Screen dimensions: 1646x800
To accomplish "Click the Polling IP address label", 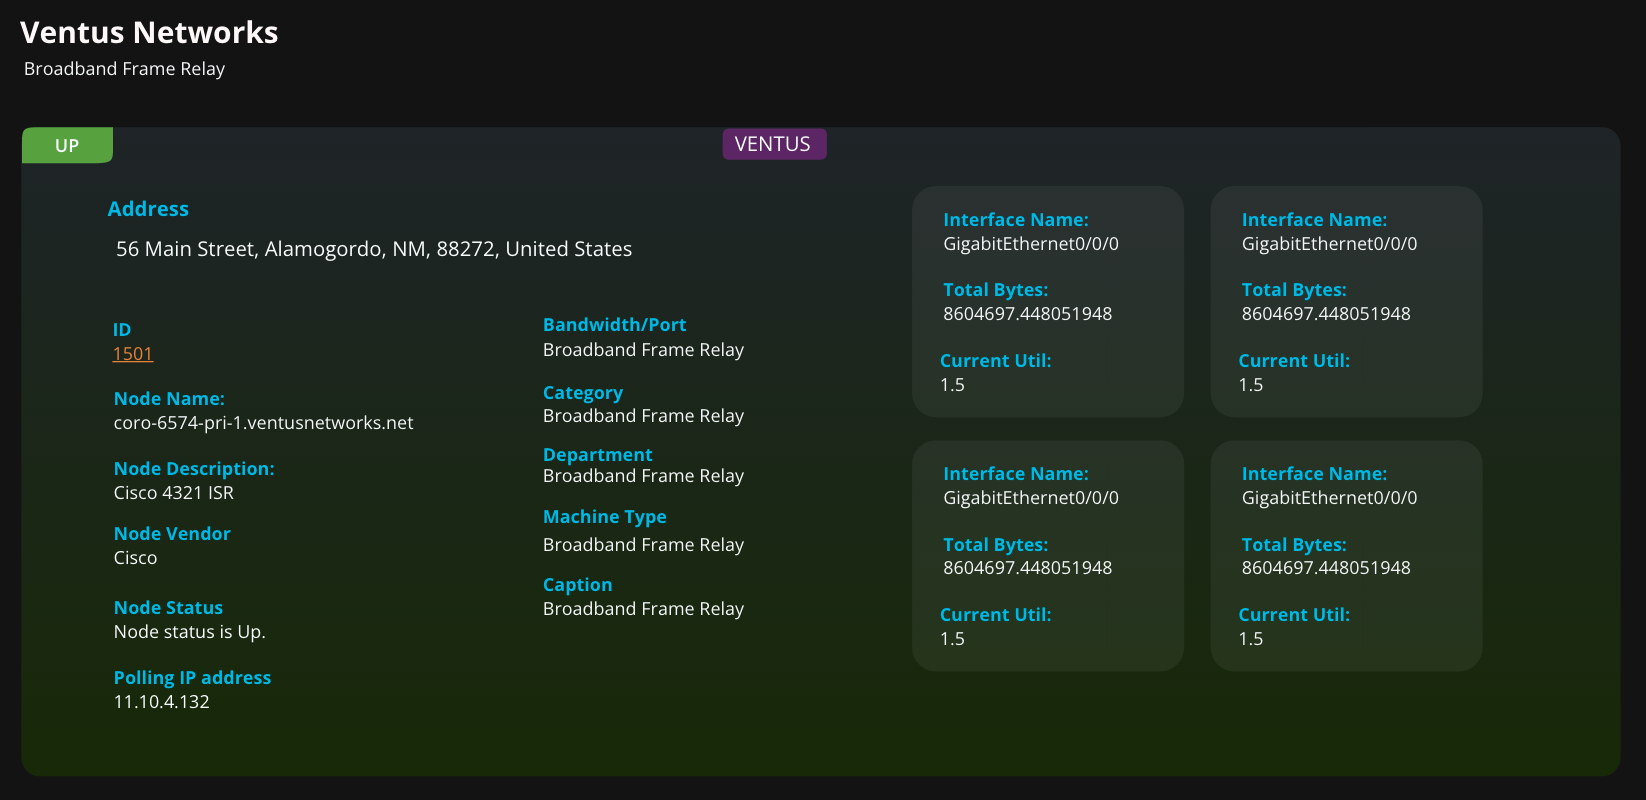I will tap(192, 678).
